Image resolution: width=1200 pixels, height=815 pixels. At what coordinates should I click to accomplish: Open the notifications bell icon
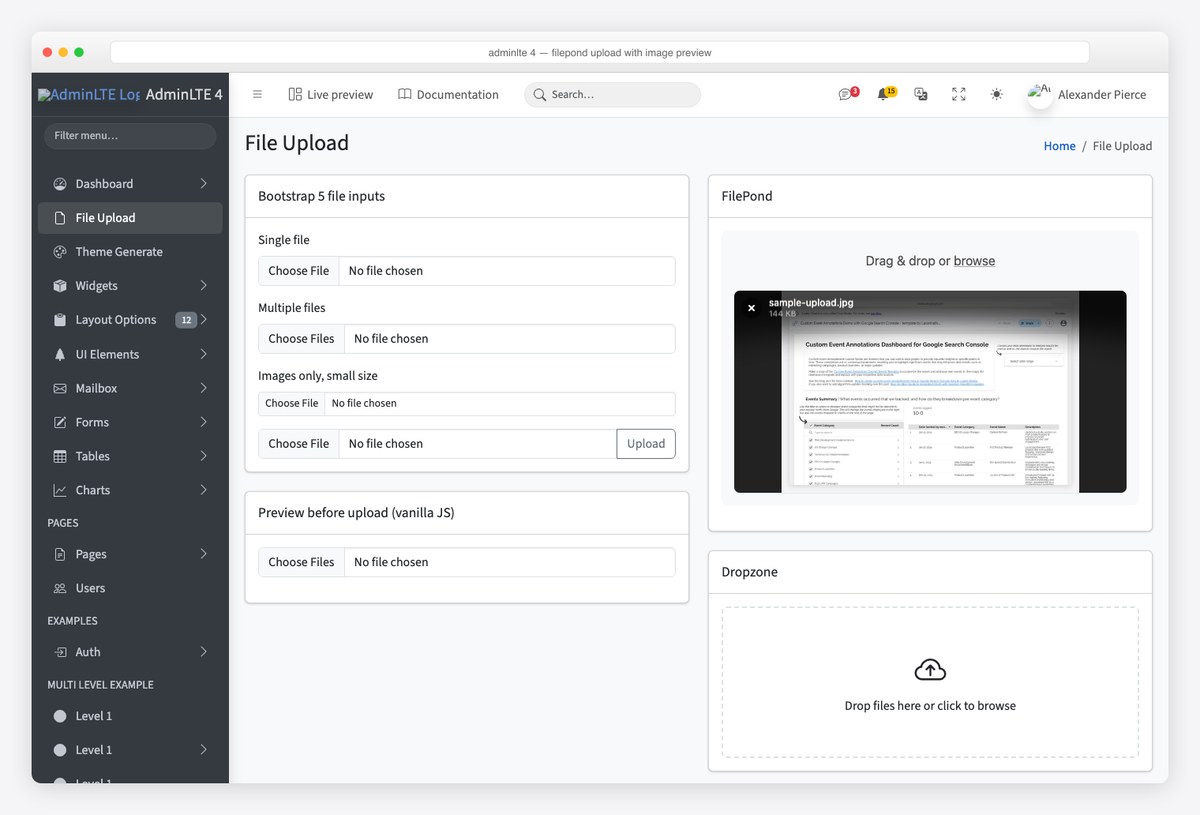884,94
